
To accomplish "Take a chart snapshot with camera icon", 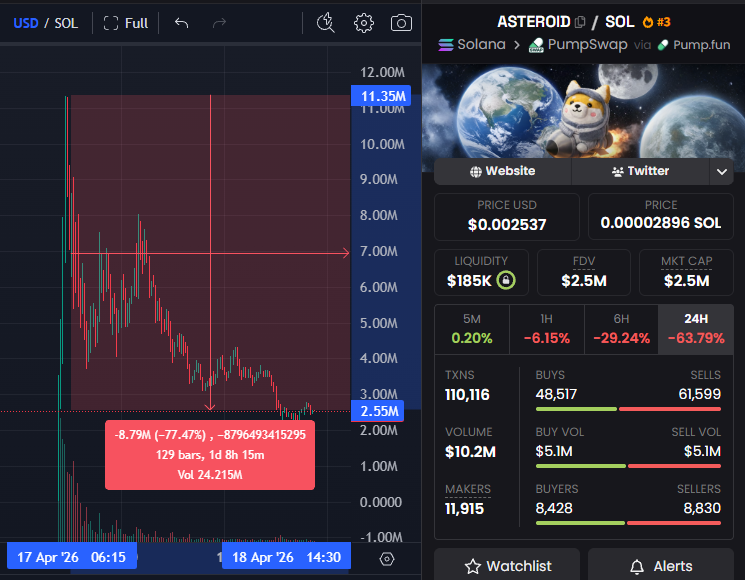I will point(401,23).
